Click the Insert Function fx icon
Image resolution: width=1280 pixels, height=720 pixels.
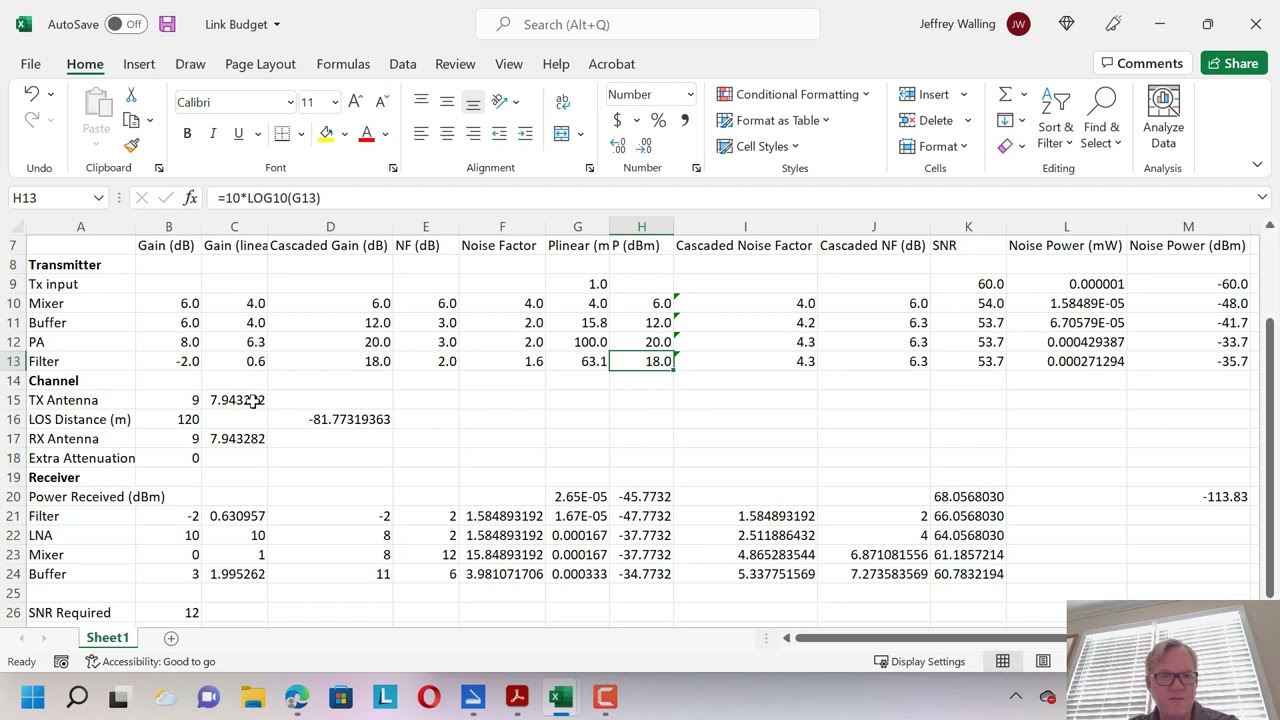click(x=190, y=198)
